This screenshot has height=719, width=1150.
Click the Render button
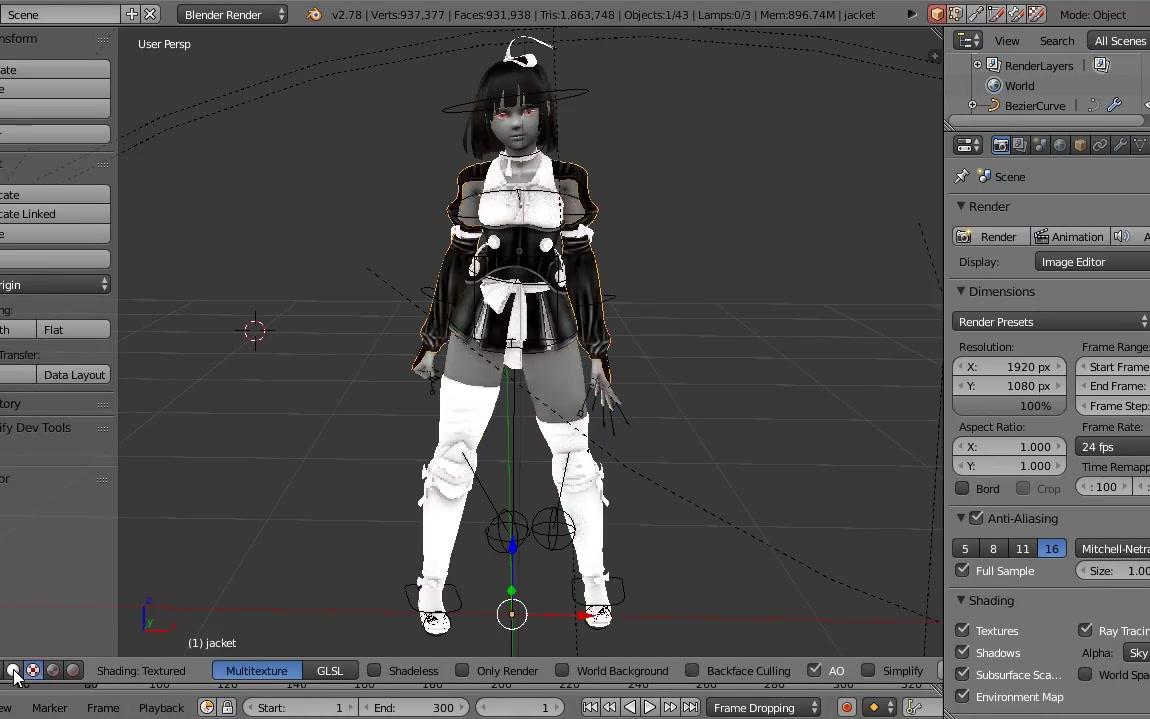990,236
